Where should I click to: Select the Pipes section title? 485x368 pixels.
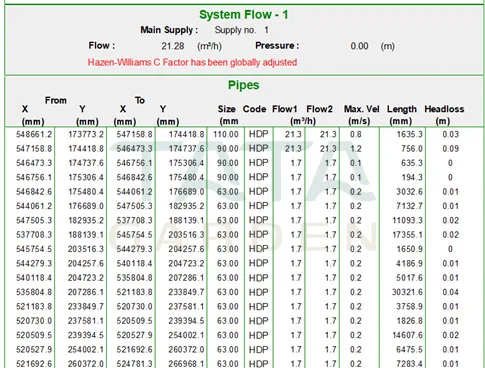coord(243,85)
